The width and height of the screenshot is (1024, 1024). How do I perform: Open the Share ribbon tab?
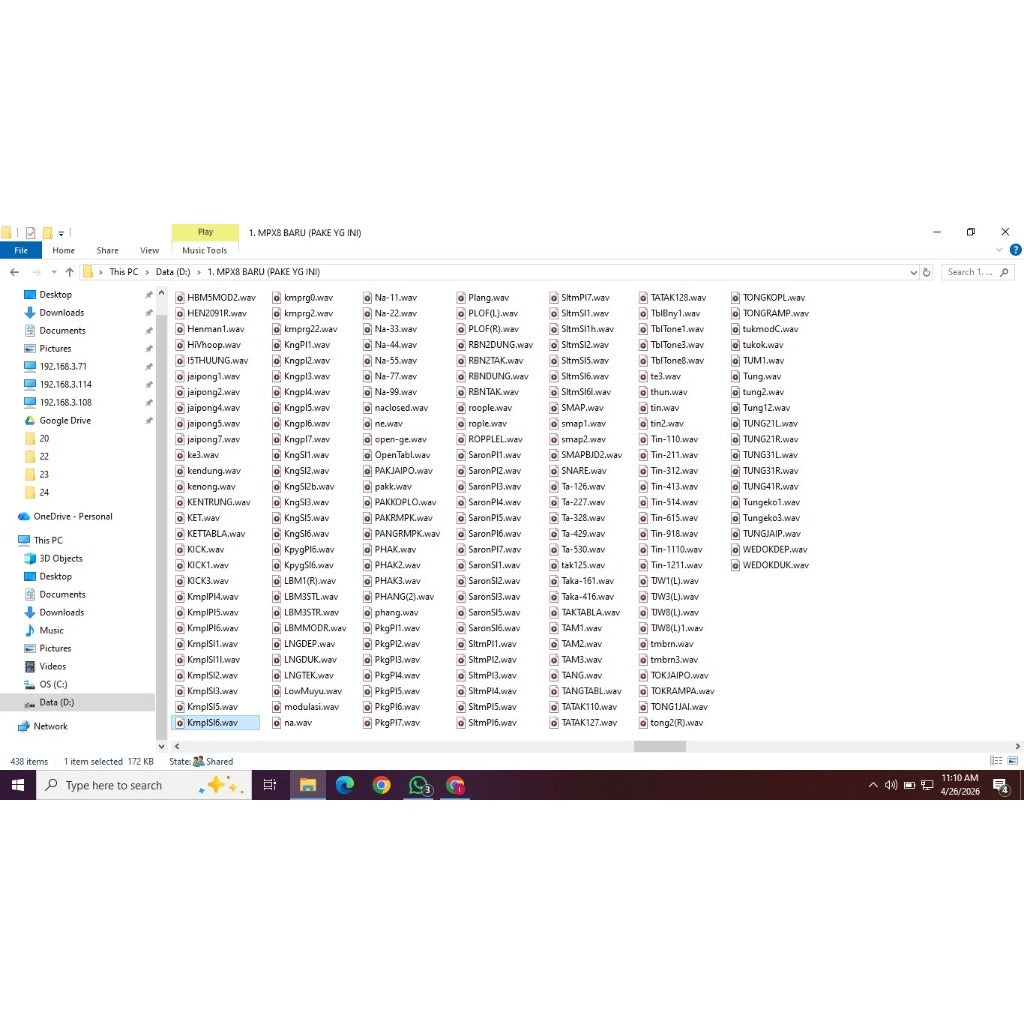point(107,250)
